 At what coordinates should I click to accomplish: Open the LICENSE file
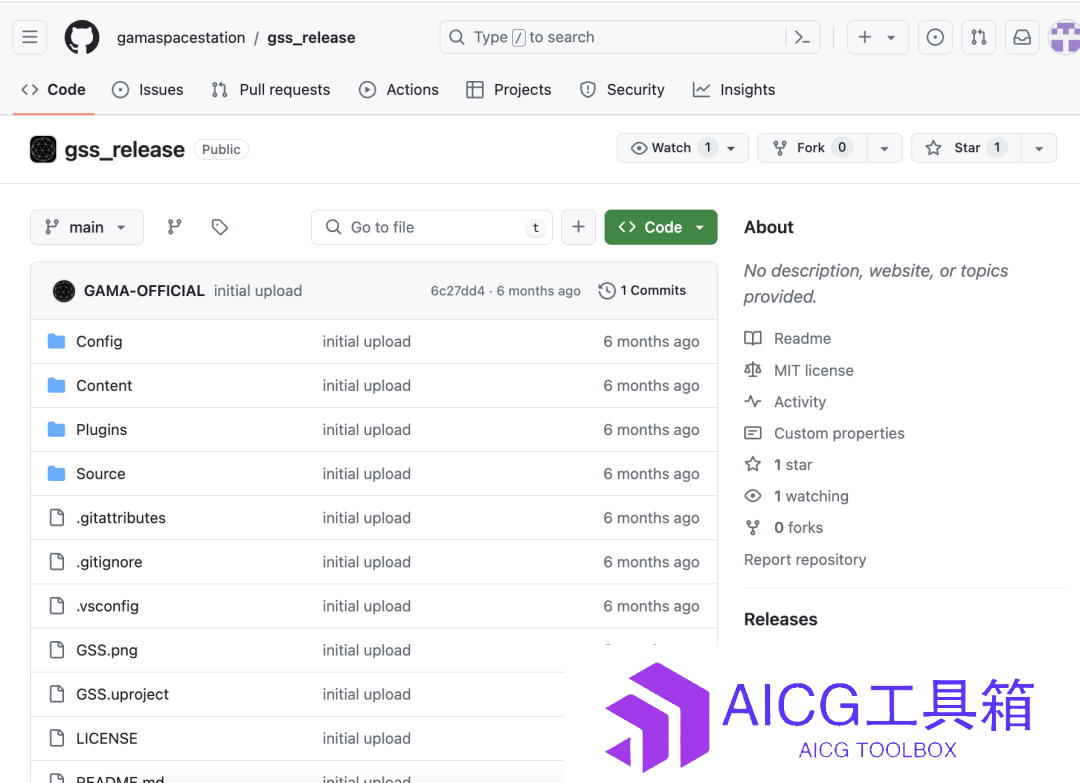pyautogui.click(x=107, y=738)
